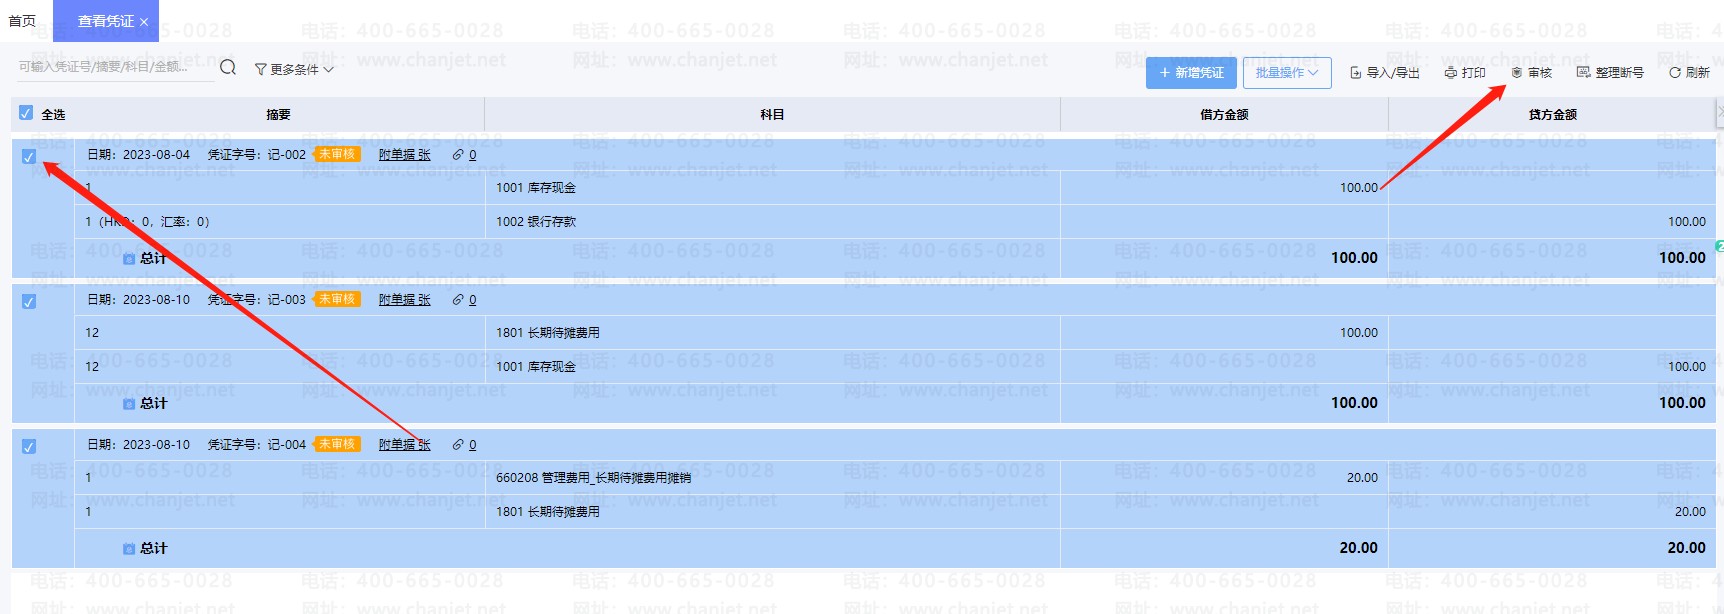
Task: Select the 查看凭证 tab
Action: pyautogui.click(x=106, y=21)
